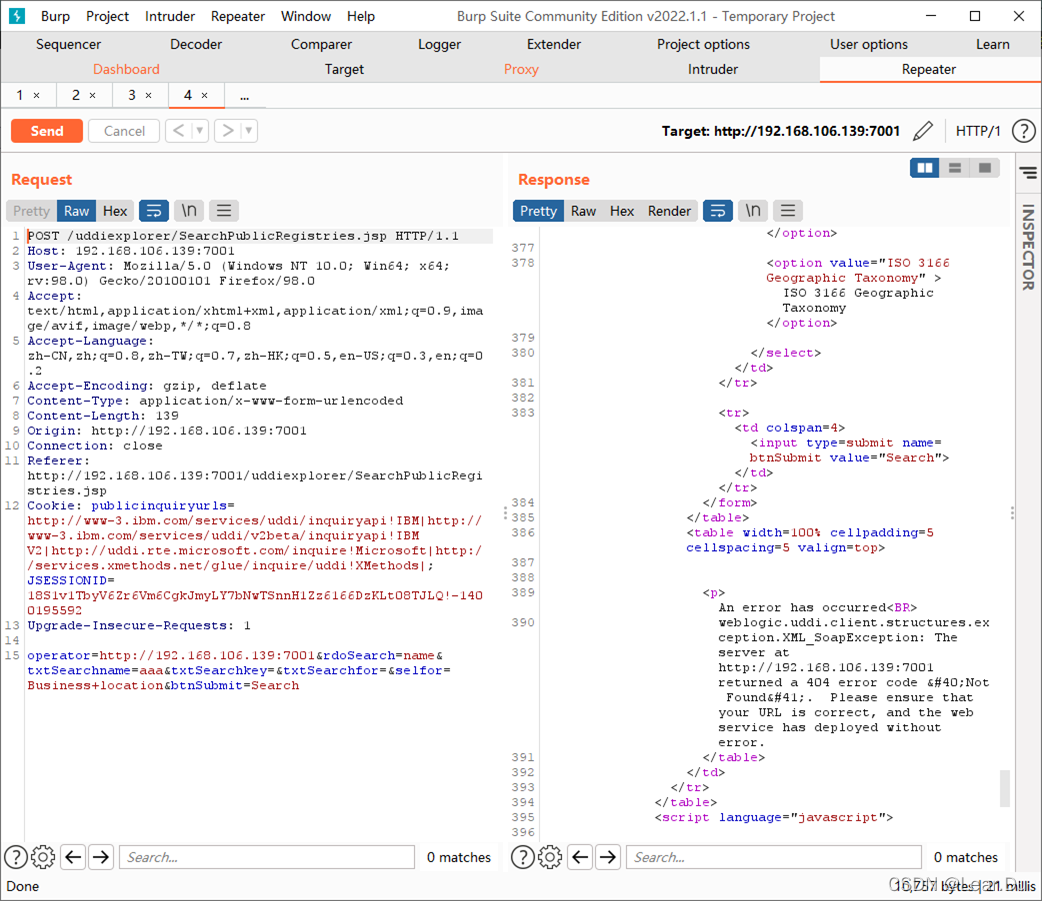This screenshot has width=1042, height=901.
Task: Select Raw view in Response panel
Action: [583, 211]
